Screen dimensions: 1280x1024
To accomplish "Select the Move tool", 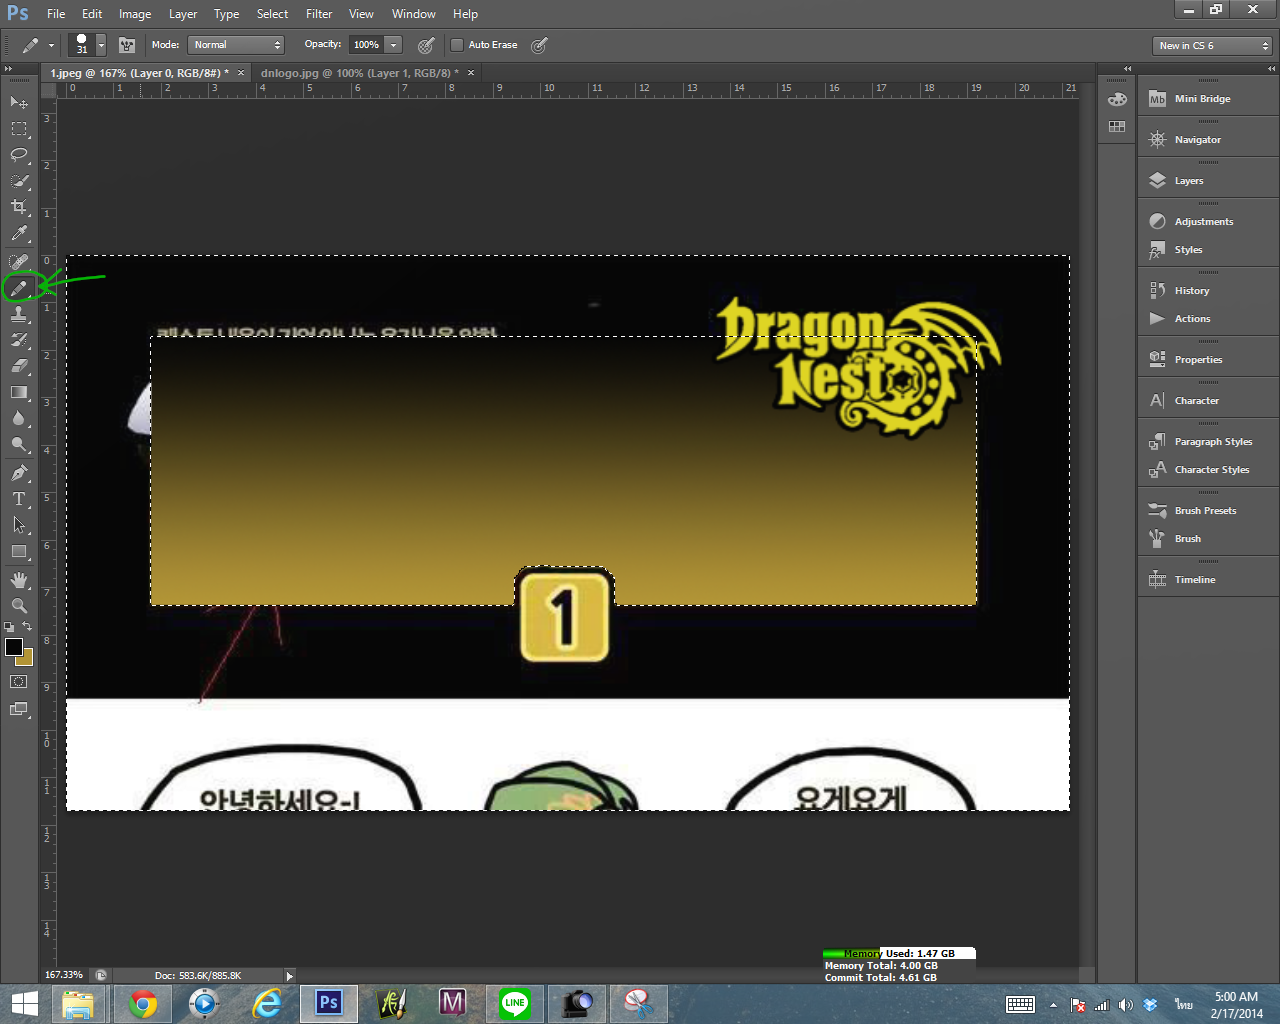I will point(19,102).
